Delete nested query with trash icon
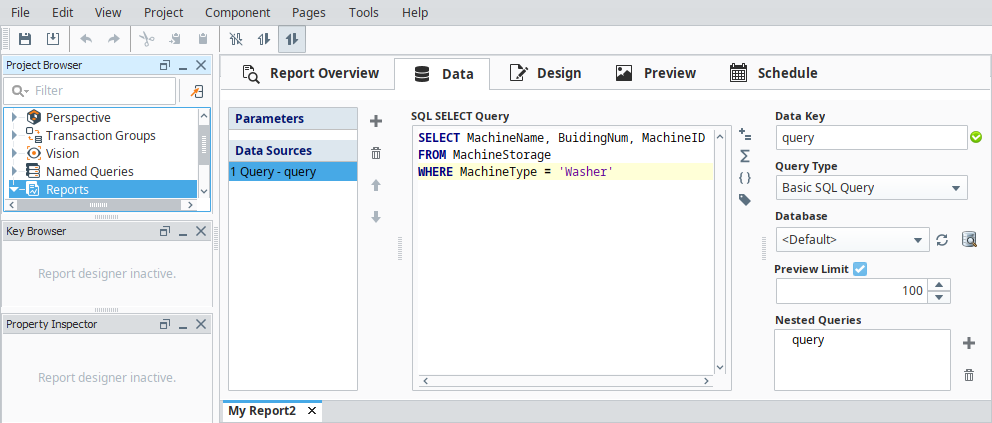Viewport: 992px width, 423px height. [969, 375]
